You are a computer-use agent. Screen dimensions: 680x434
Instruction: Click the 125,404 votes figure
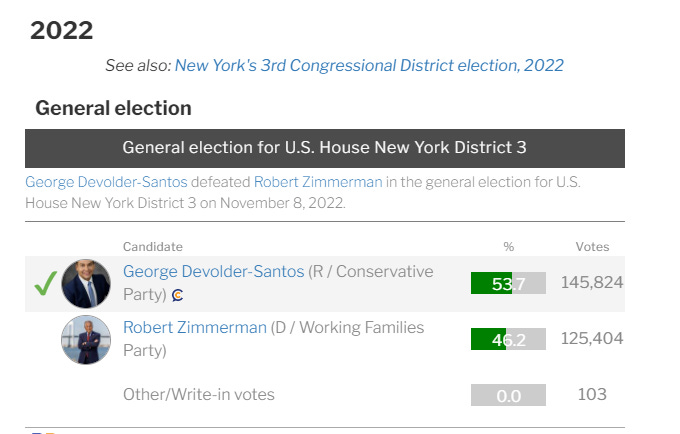pos(592,339)
